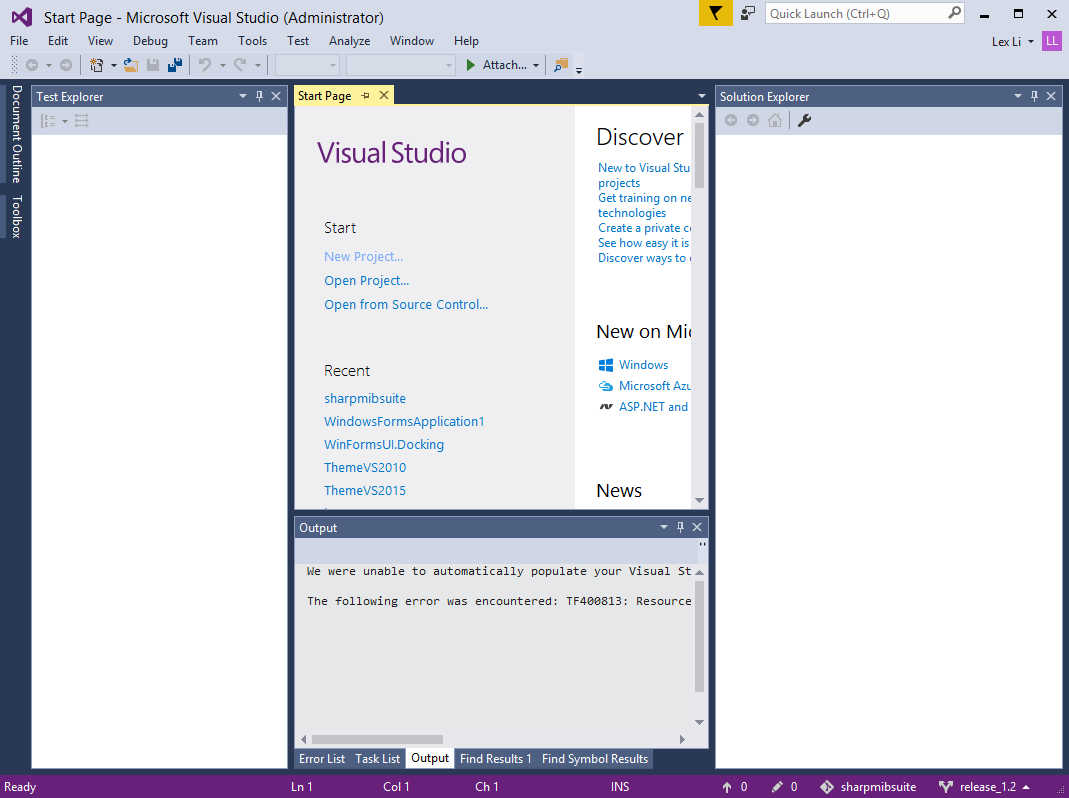Click the Open from Source Control link

(406, 304)
